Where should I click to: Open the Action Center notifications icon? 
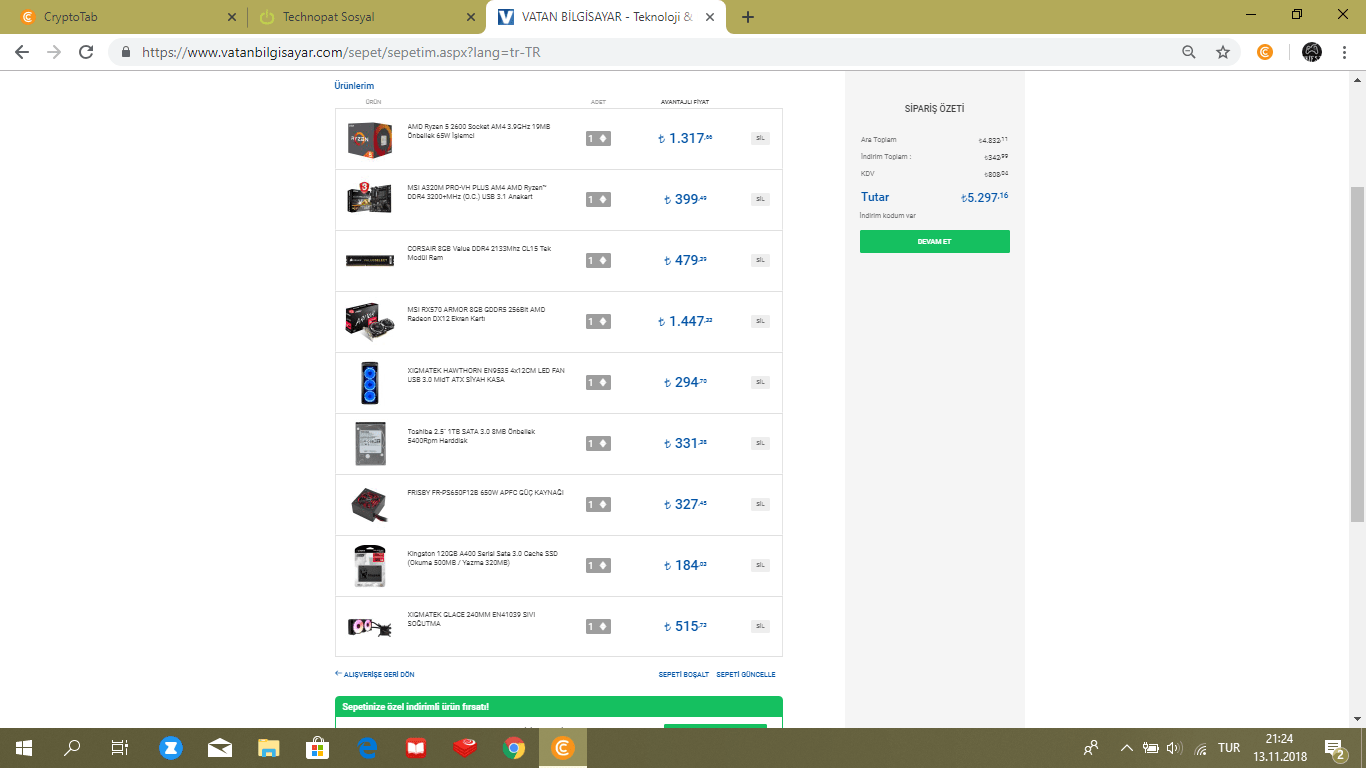[x=1334, y=747]
